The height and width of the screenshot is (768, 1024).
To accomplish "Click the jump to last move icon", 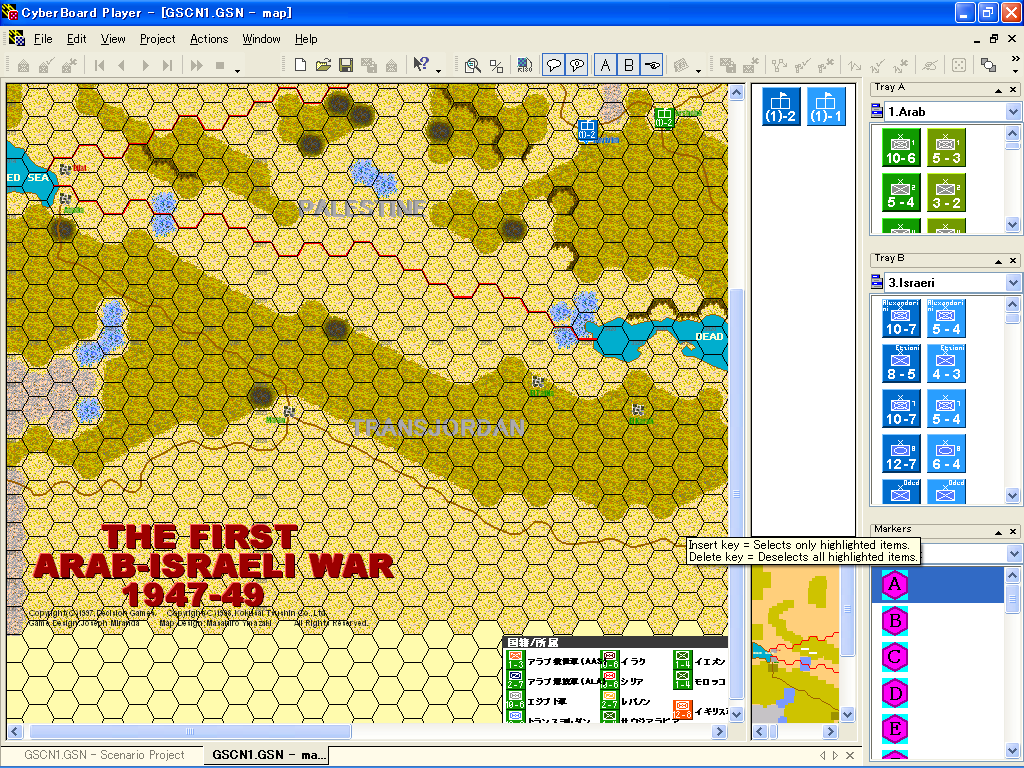I will pyautogui.click(x=167, y=65).
